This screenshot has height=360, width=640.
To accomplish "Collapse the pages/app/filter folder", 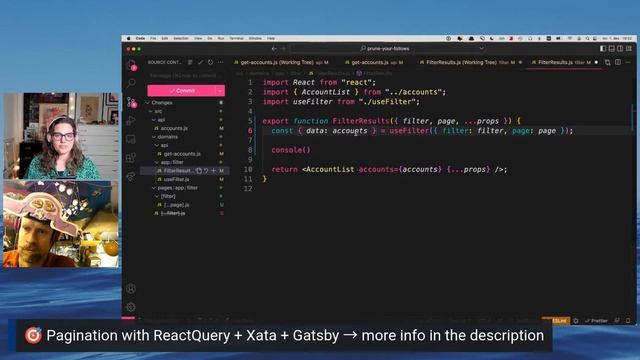I will coord(154,188).
